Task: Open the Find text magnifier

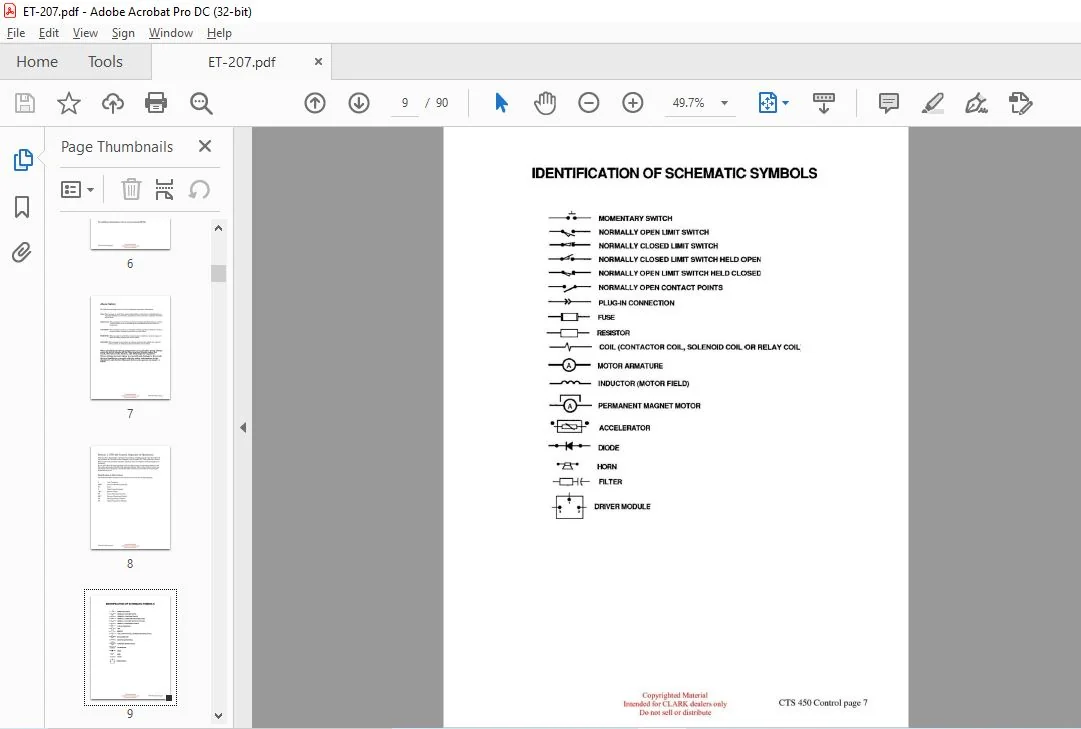Action: pyautogui.click(x=201, y=103)
